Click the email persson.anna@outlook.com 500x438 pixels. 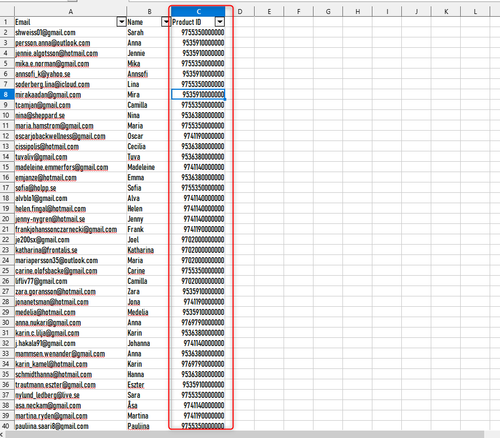coord(53,43)
